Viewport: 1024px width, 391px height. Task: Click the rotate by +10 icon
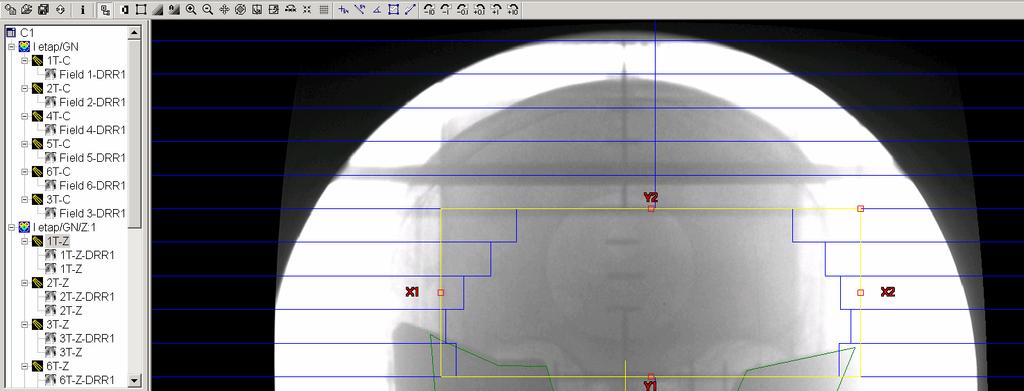tap(513, 10)
